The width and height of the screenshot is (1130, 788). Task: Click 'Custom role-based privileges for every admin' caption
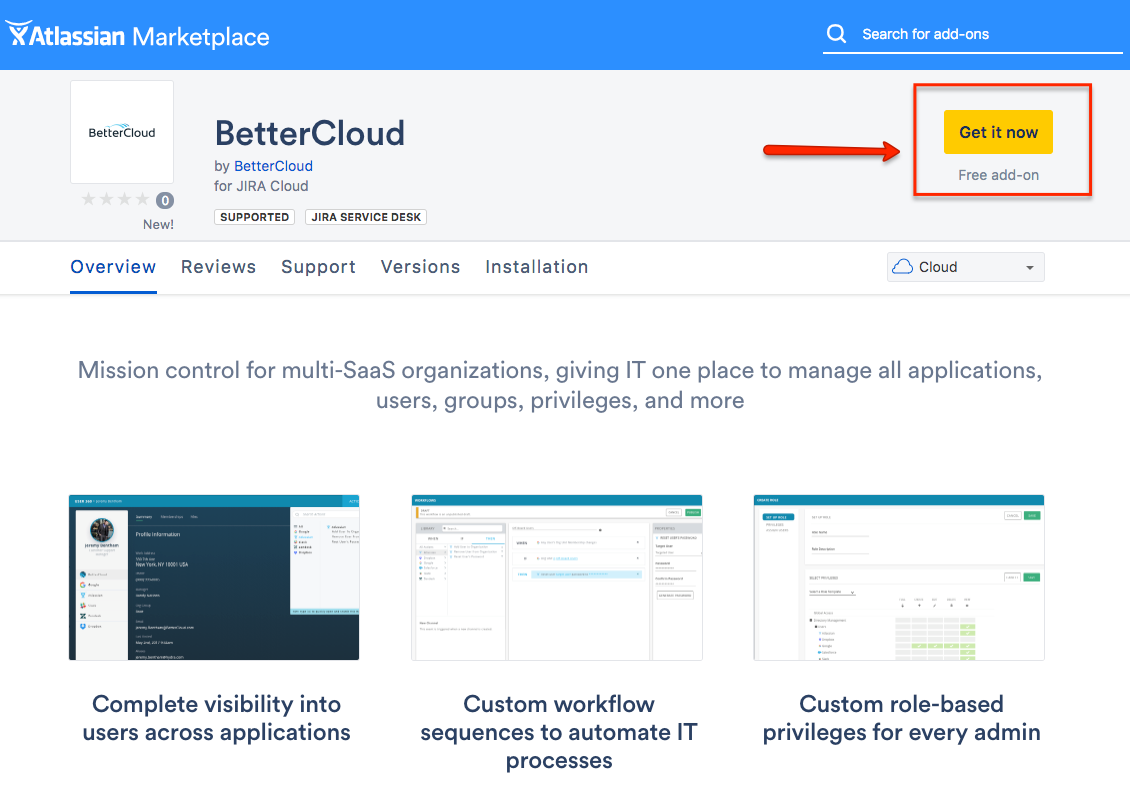click(902, 718)
